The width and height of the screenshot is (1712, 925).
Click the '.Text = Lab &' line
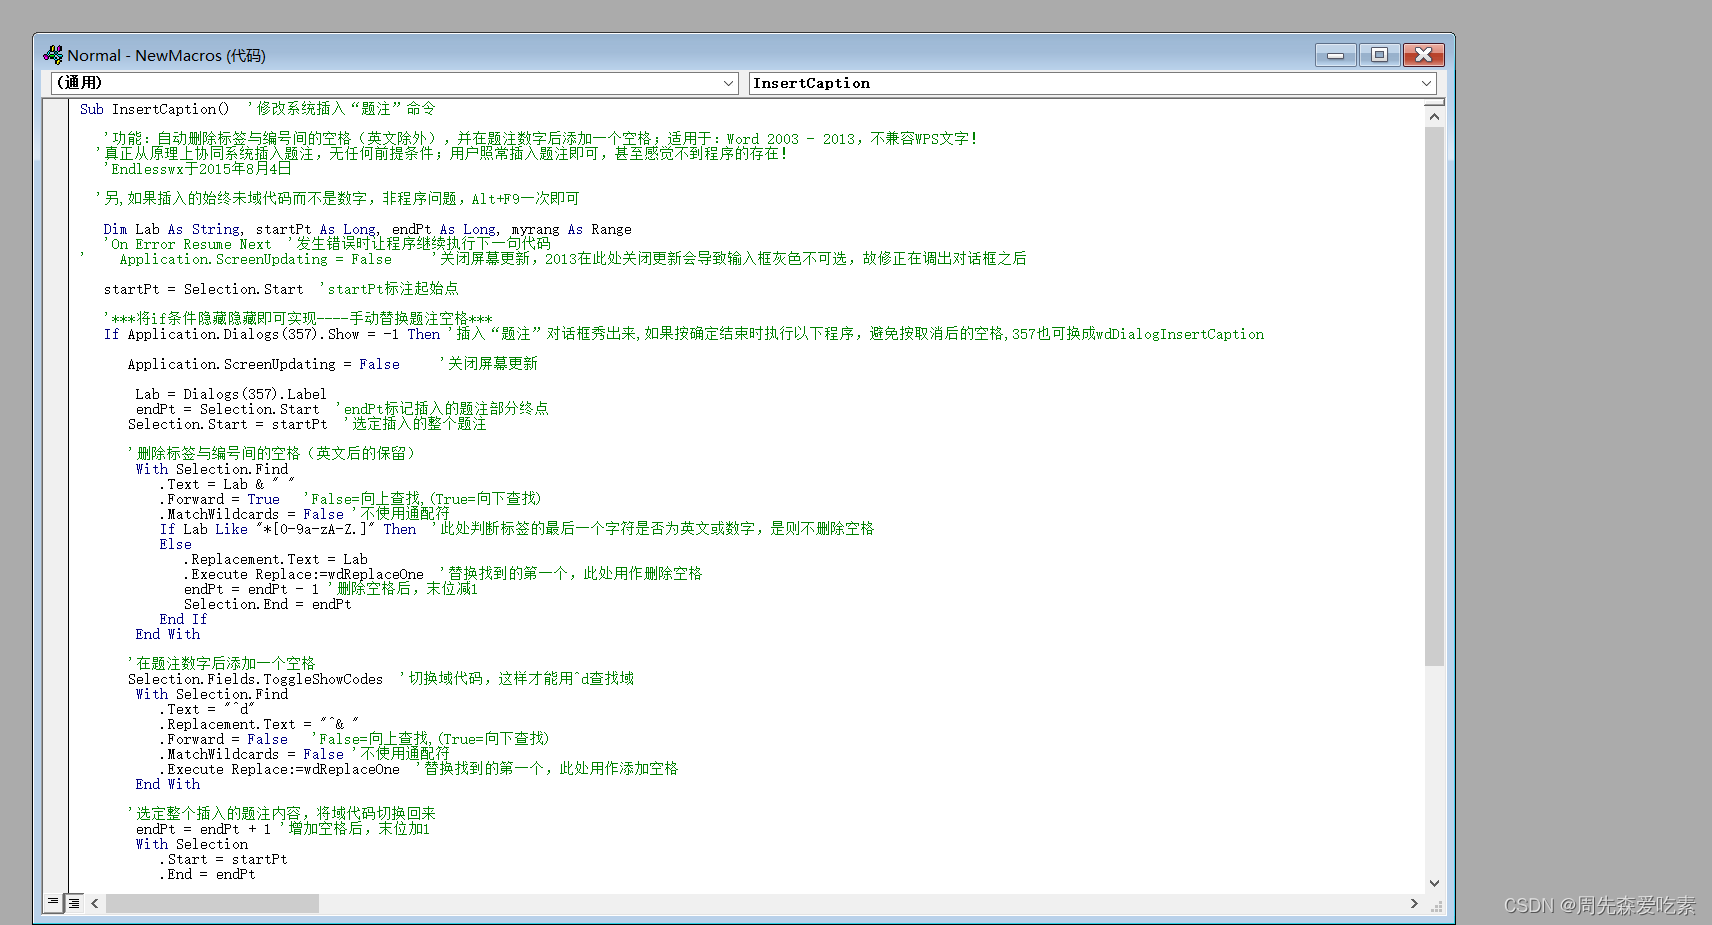click(226, 484)
